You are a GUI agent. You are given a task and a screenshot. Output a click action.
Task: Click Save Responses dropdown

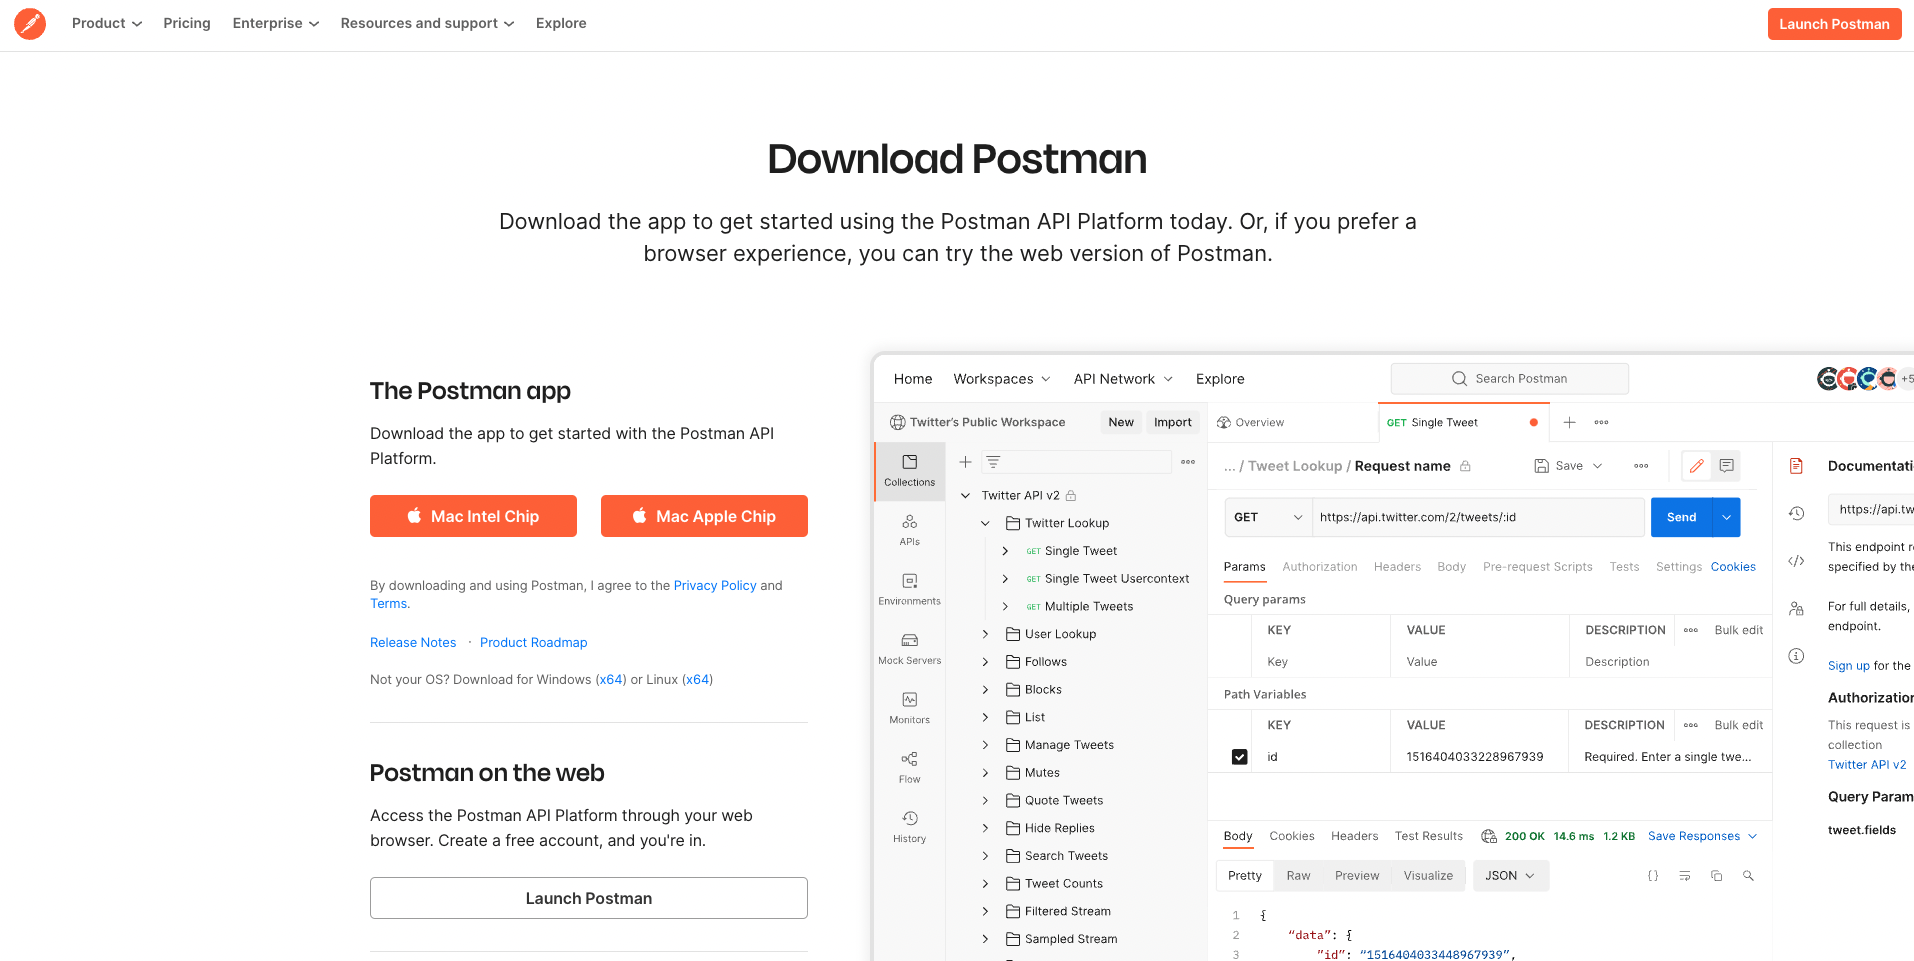coord(1702,836)
